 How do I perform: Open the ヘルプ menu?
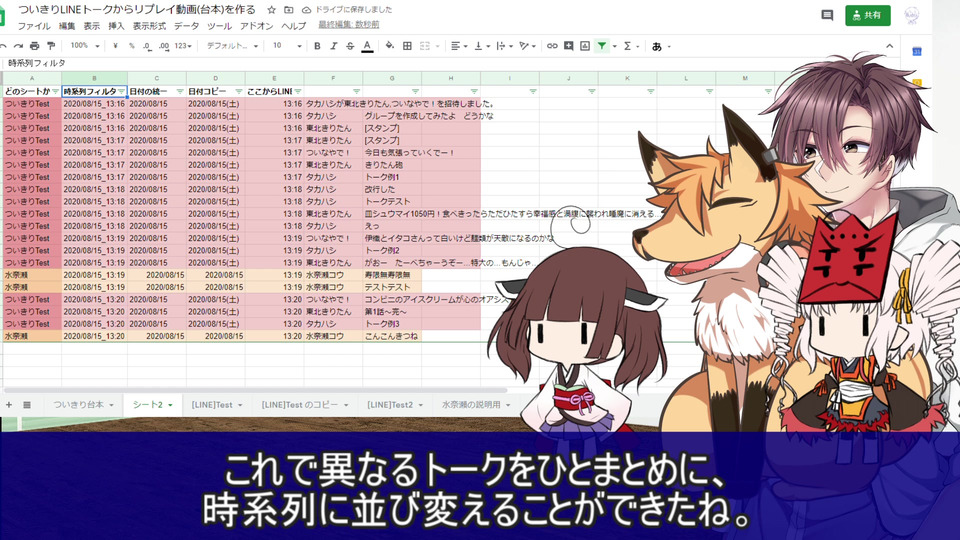pyautogui.click(x=293, y=26)
